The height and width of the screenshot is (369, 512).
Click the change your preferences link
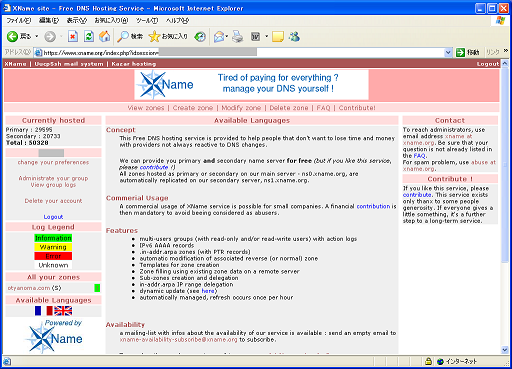click(53, 162)
